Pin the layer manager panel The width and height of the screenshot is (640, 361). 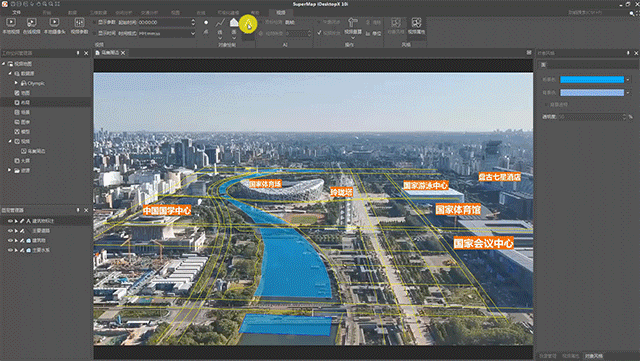coord(78,210)
